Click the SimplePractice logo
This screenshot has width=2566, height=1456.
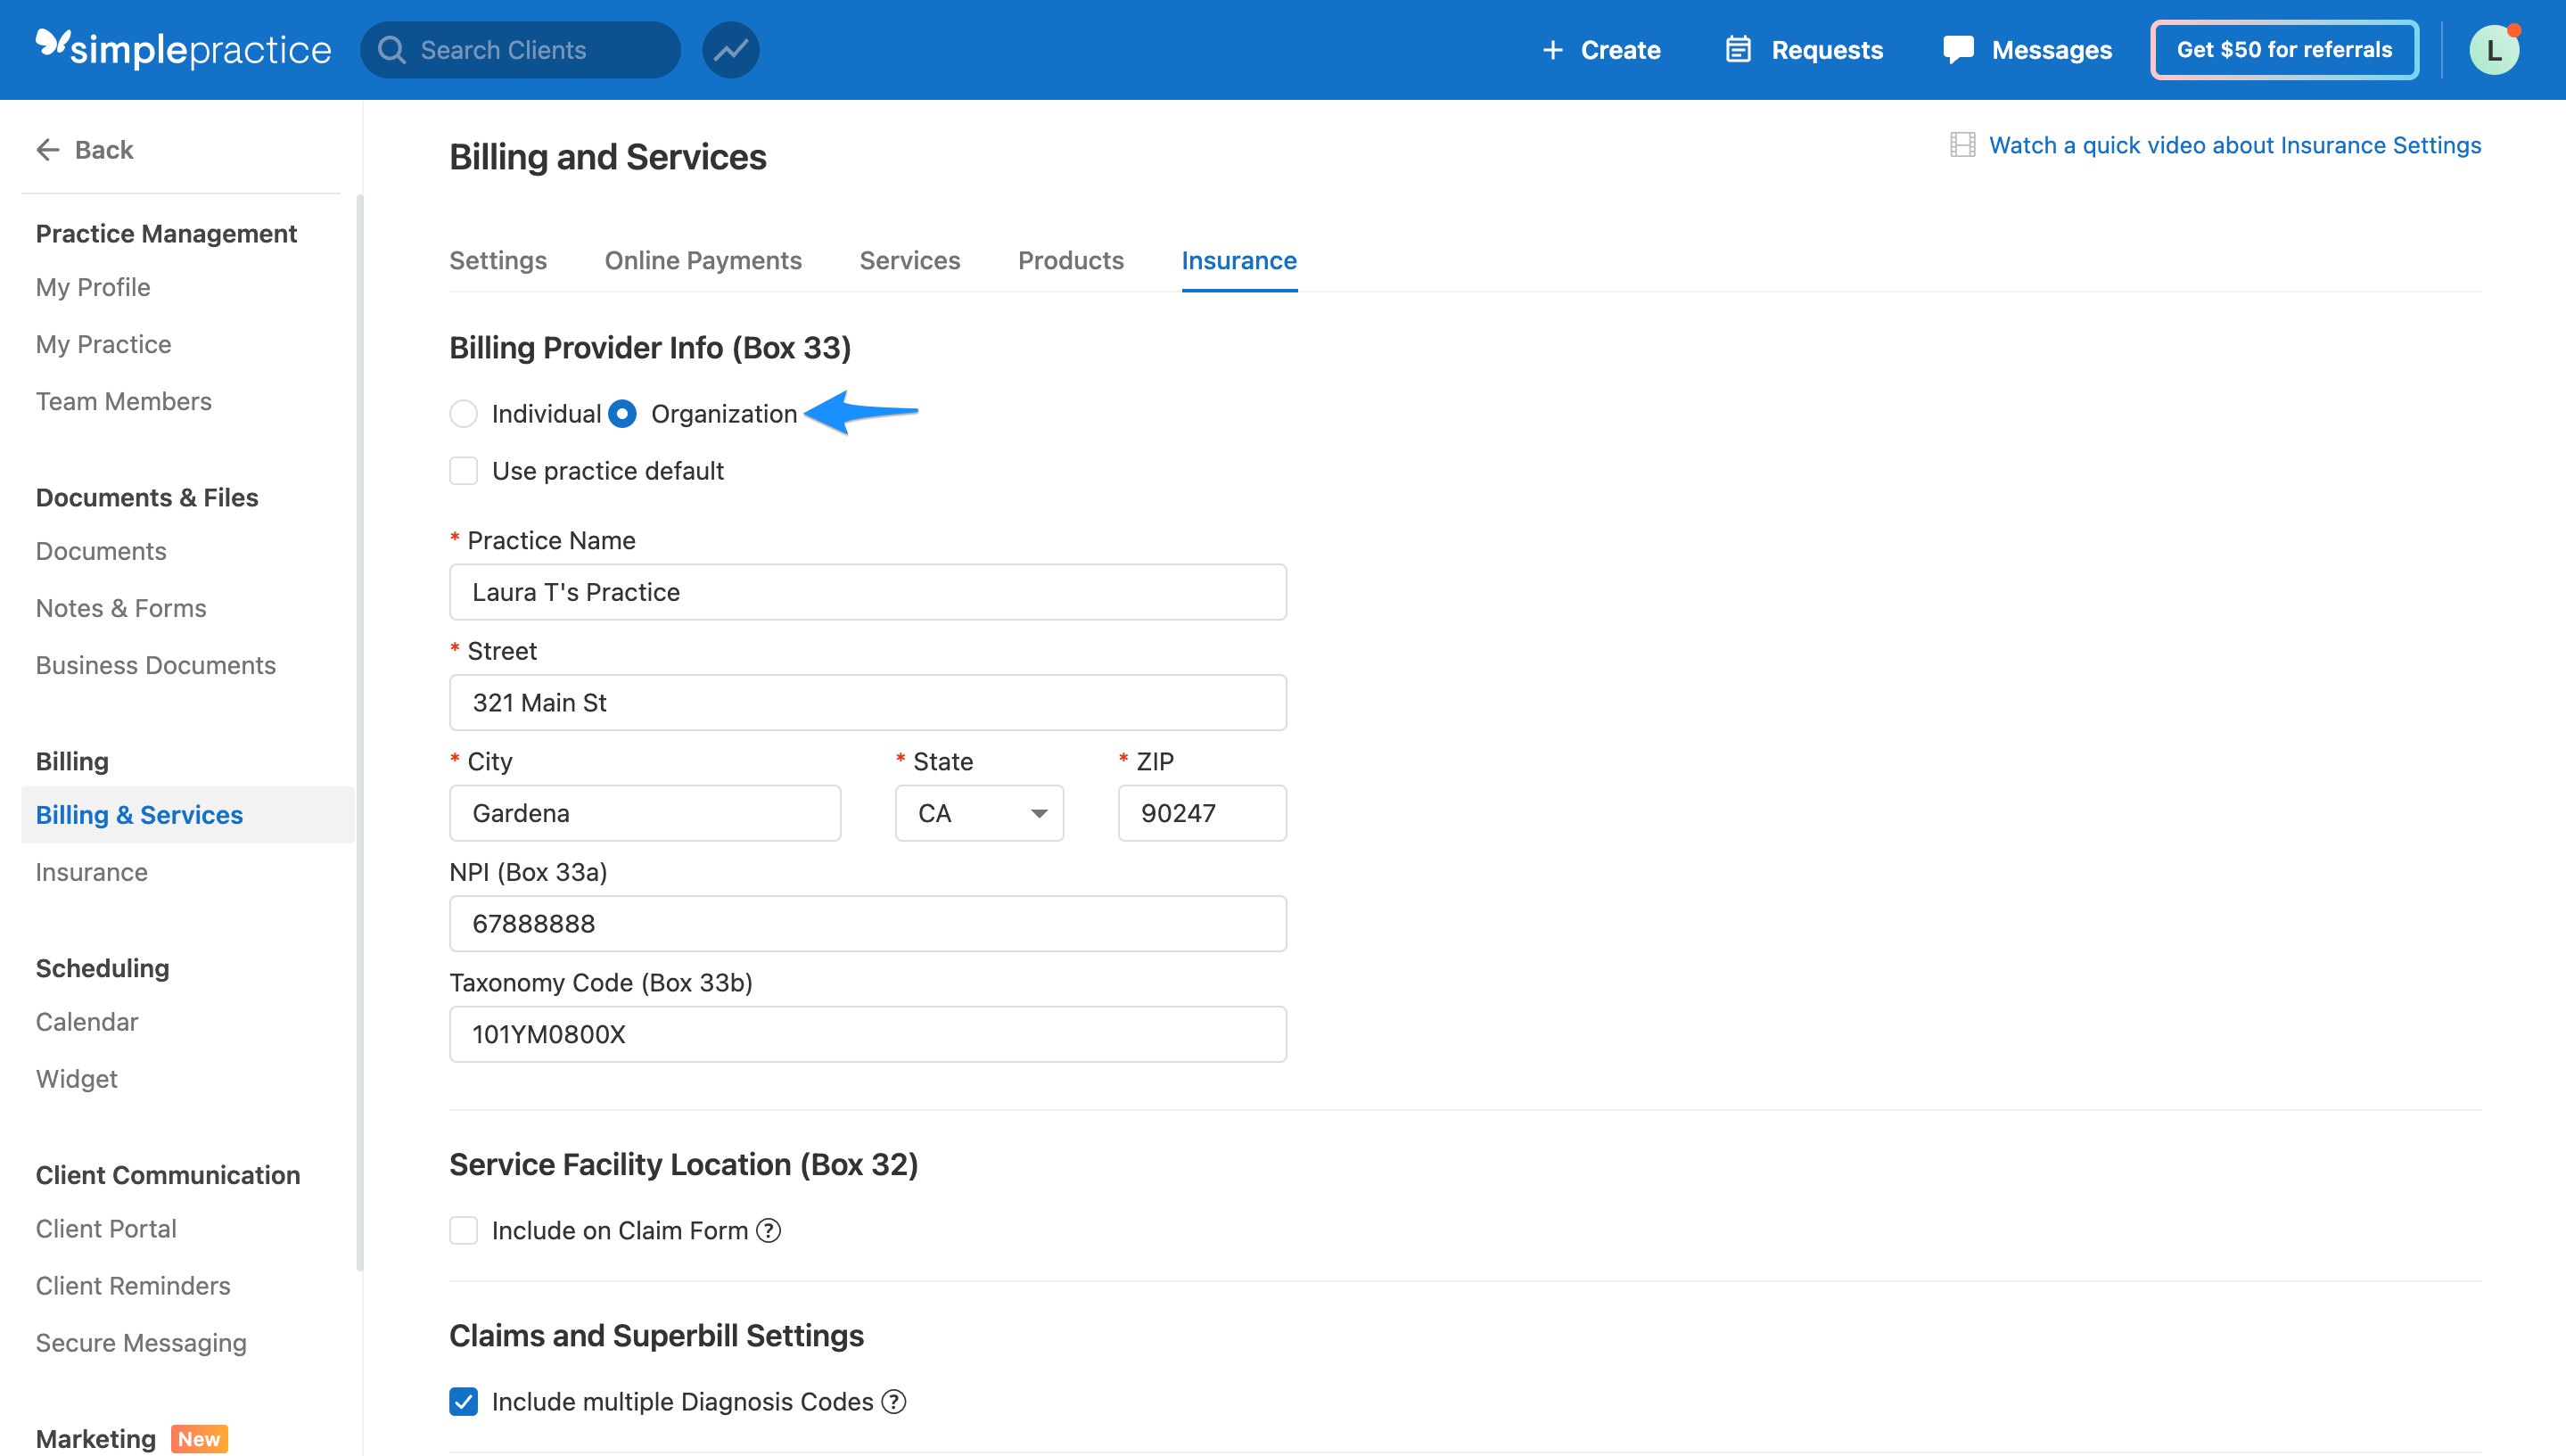point(183,49)
